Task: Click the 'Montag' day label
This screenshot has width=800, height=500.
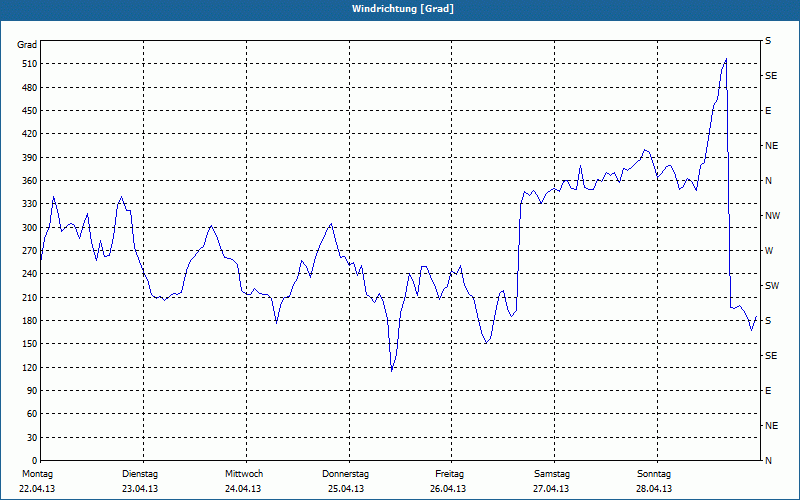Action: point(37,474)
